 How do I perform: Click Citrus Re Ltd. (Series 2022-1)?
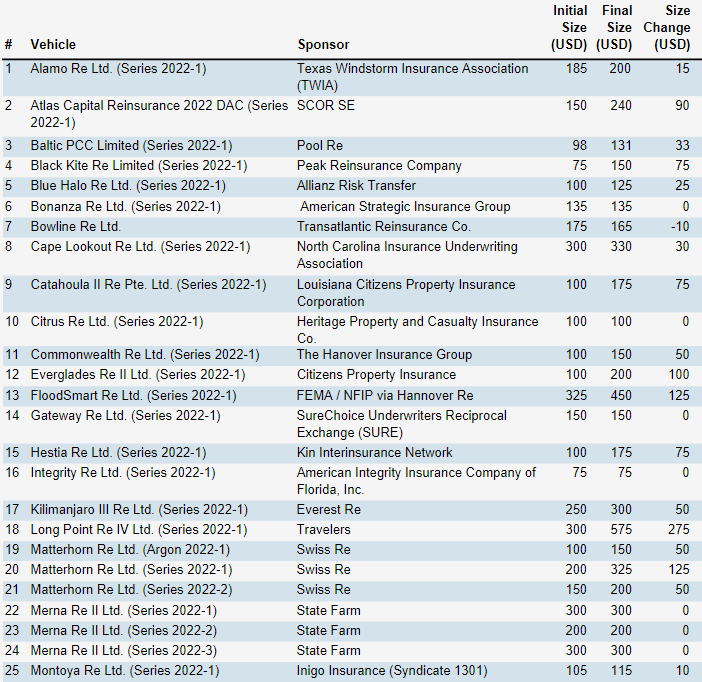tap(117, 322)
